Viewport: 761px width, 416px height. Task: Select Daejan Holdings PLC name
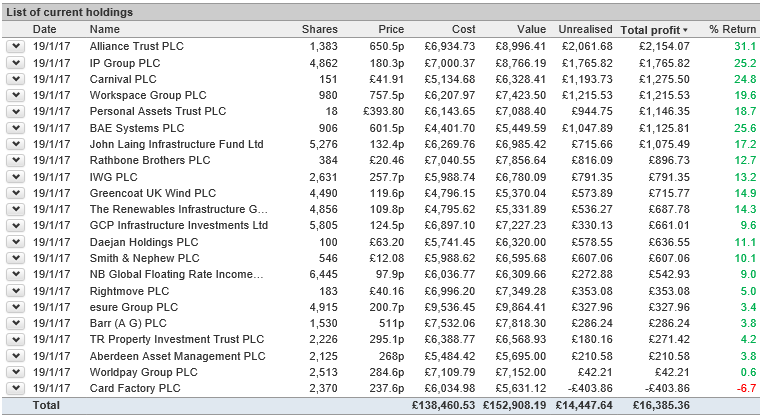144,242
